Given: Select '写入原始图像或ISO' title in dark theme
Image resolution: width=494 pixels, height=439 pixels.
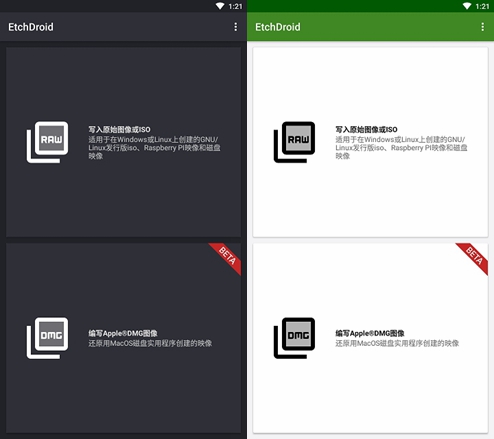Looking at the screenshot, I should point(119,129).
